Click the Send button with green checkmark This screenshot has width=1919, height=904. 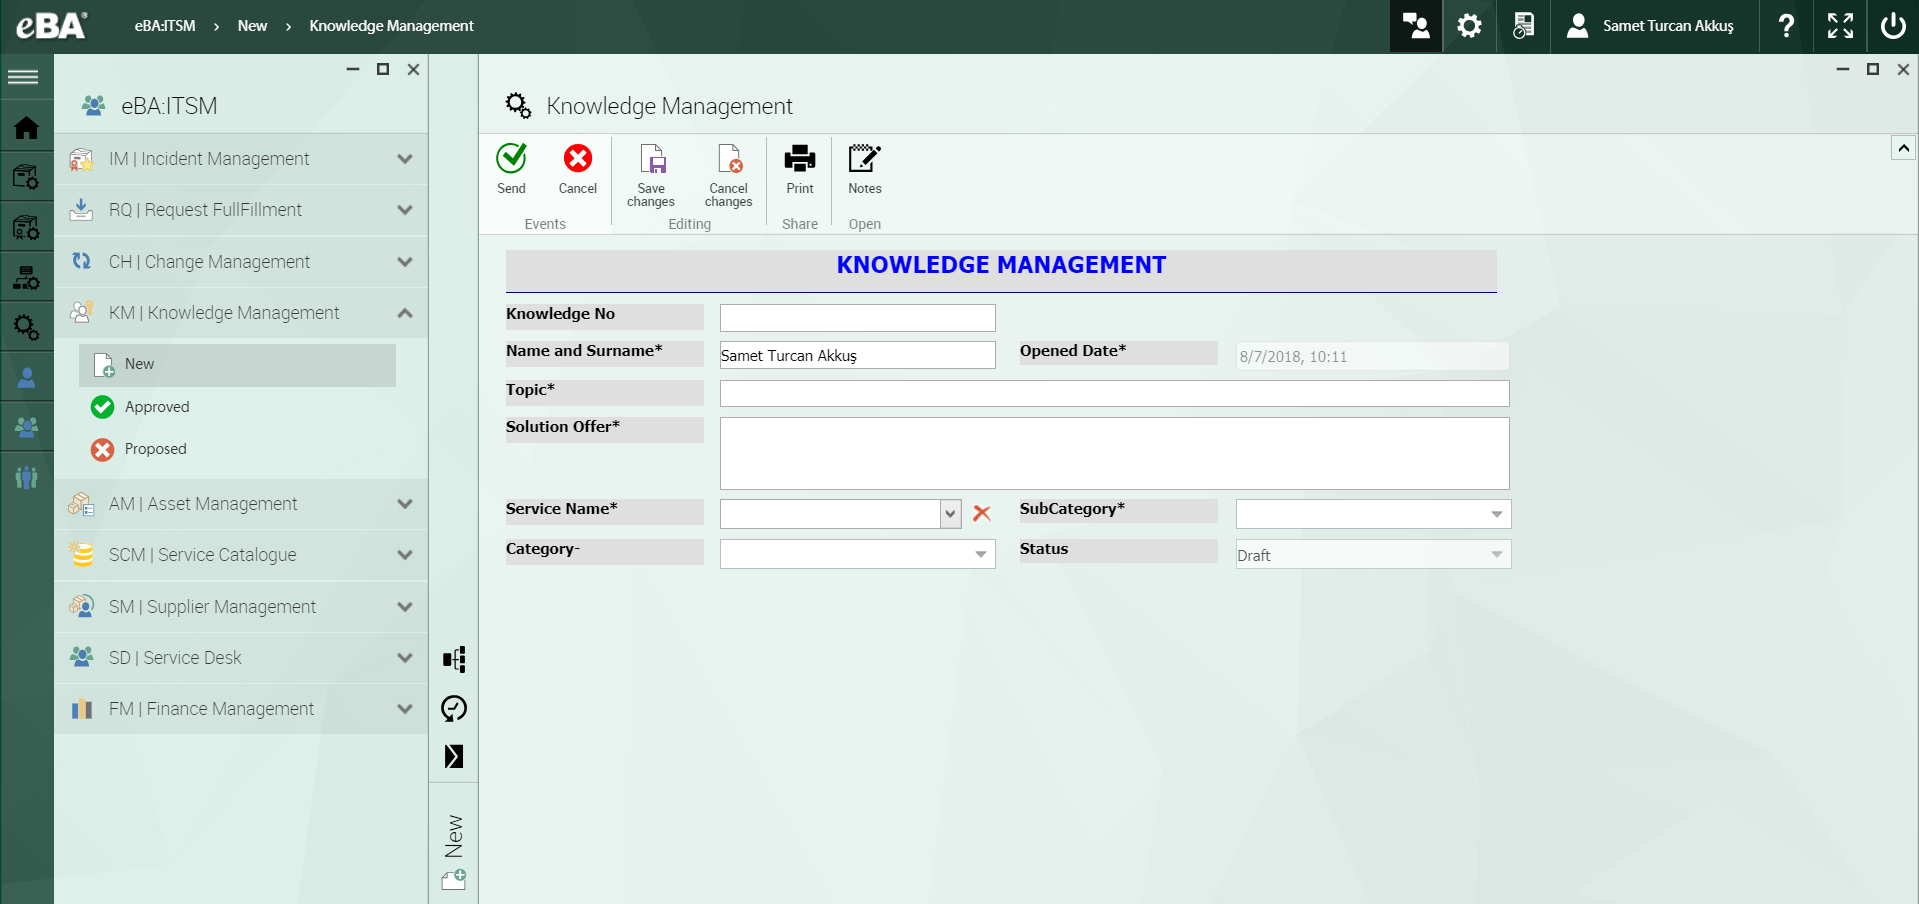[511, 168]
